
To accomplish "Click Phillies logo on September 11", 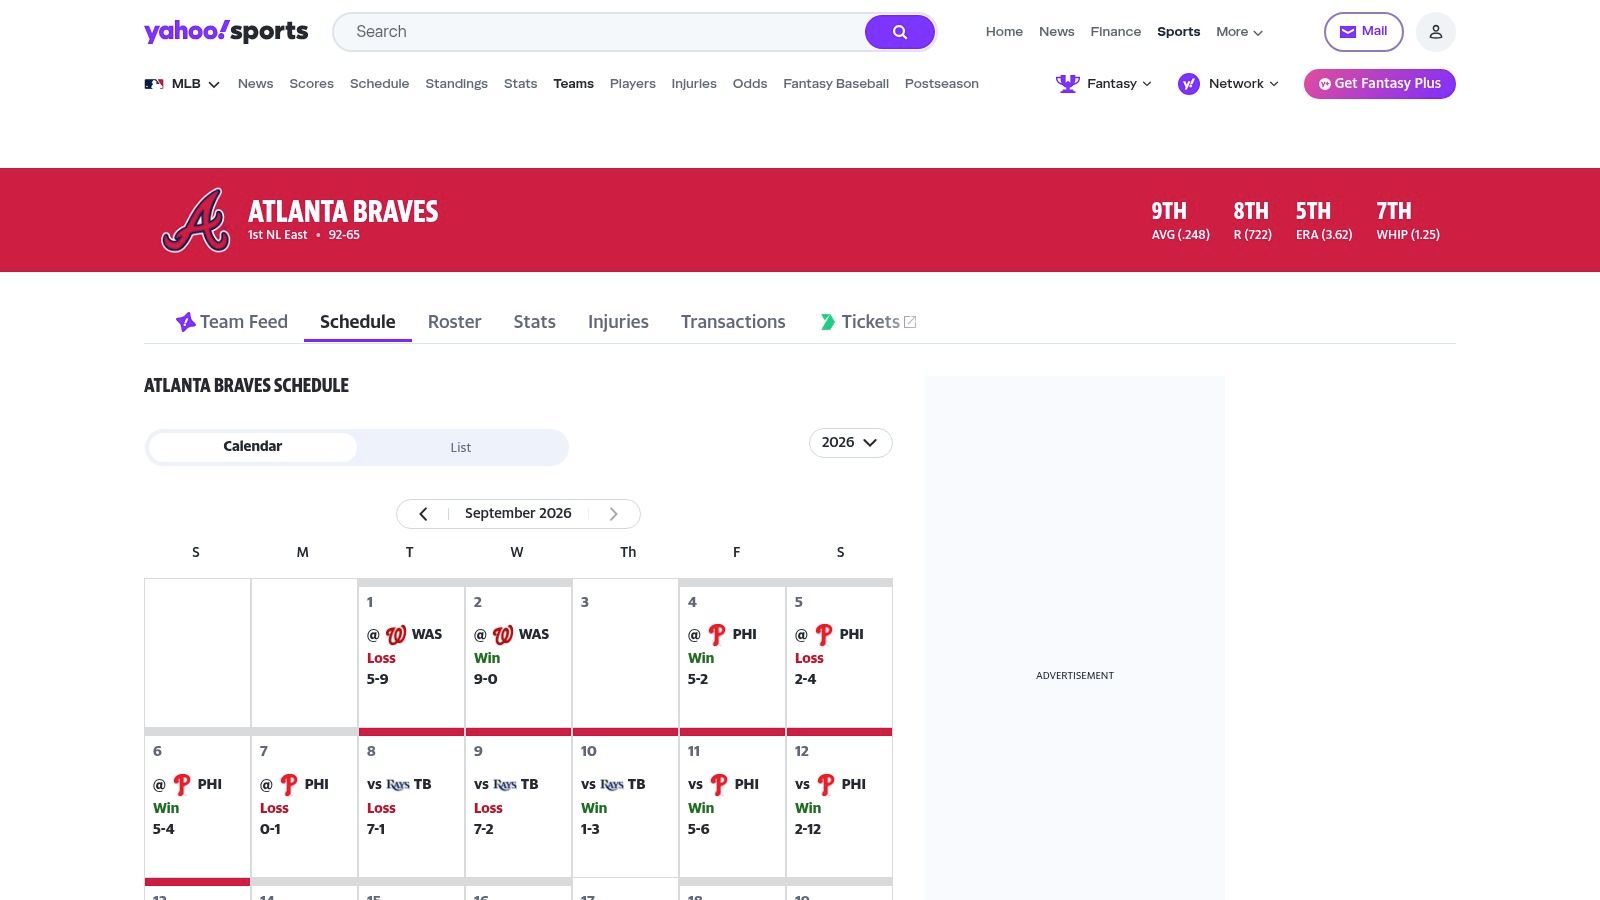I will tap(719, 785).
